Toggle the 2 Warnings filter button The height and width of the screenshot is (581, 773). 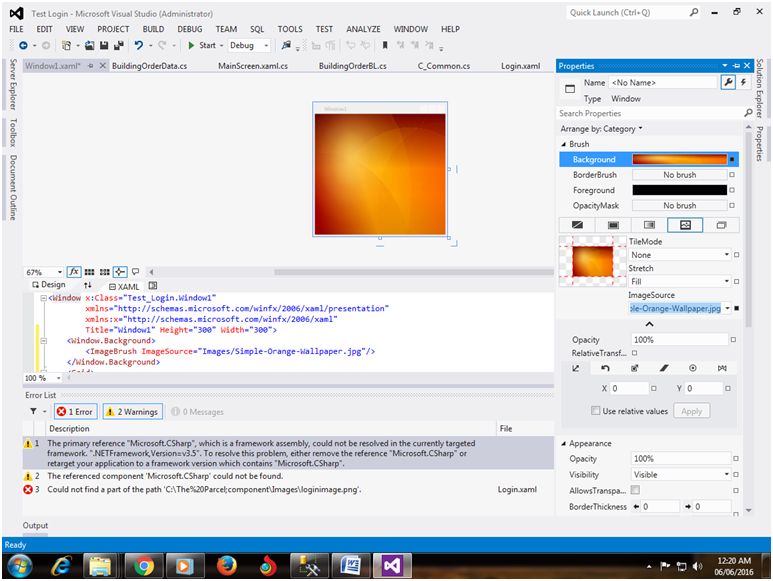(133, 411)
